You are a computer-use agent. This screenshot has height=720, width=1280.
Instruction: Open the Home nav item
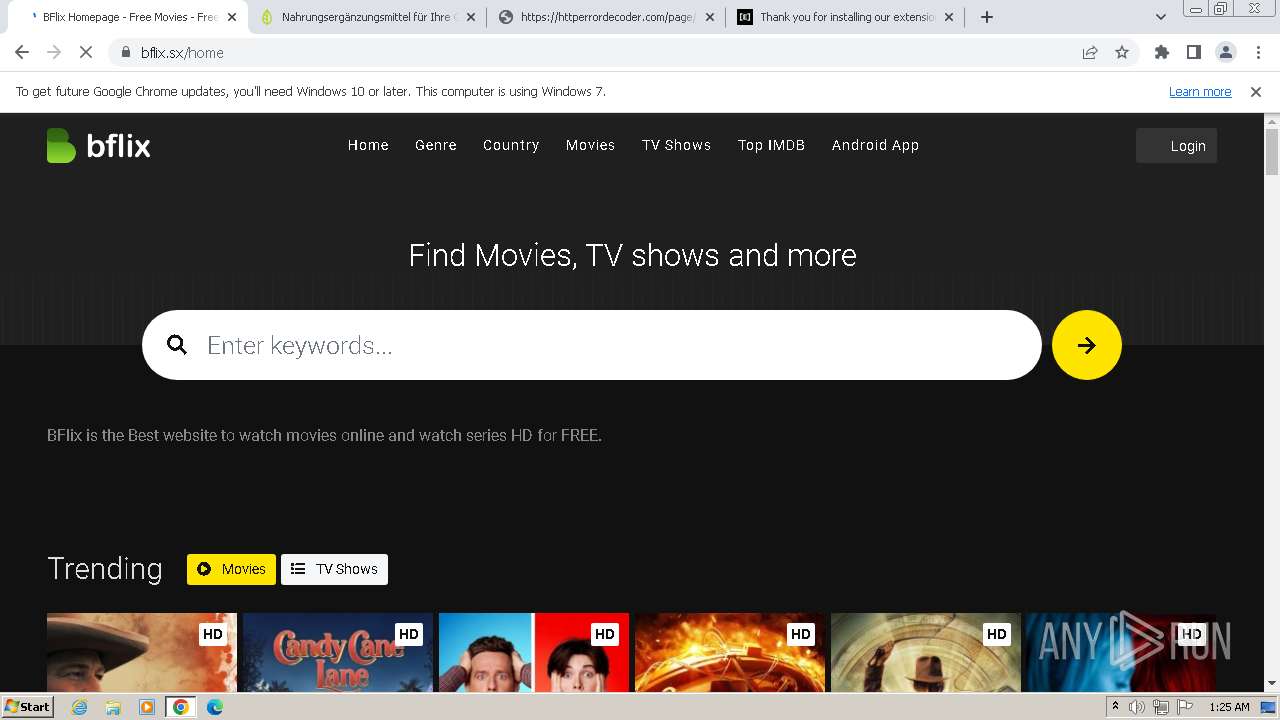[368, 145]
